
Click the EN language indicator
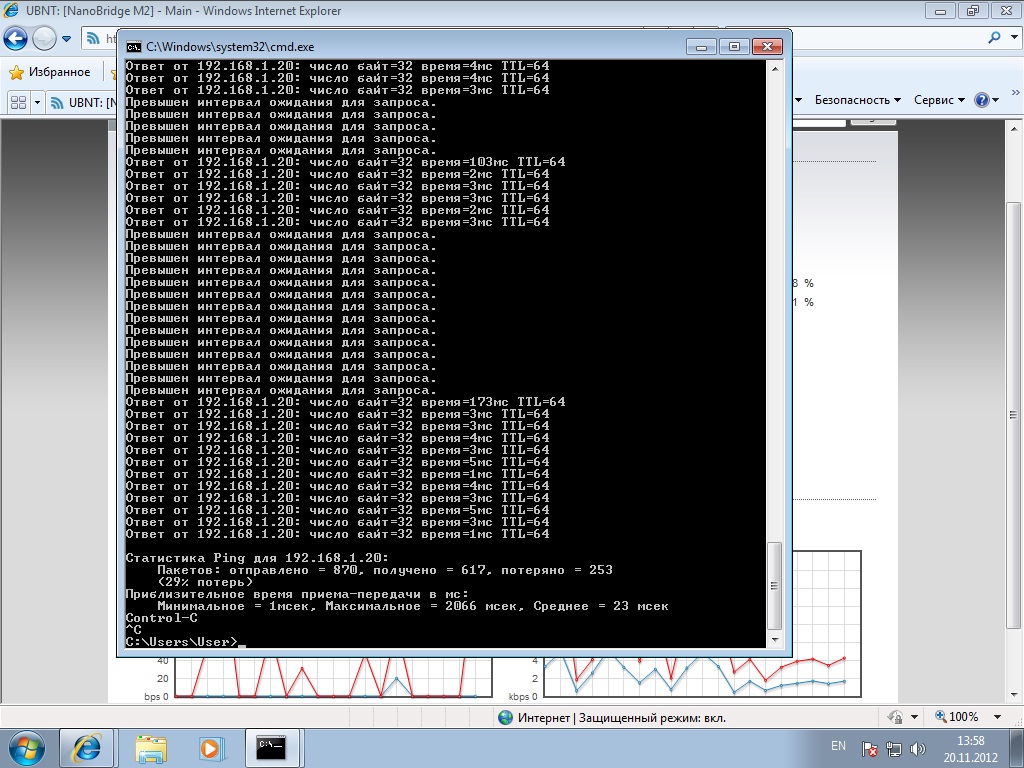point(838,746)
